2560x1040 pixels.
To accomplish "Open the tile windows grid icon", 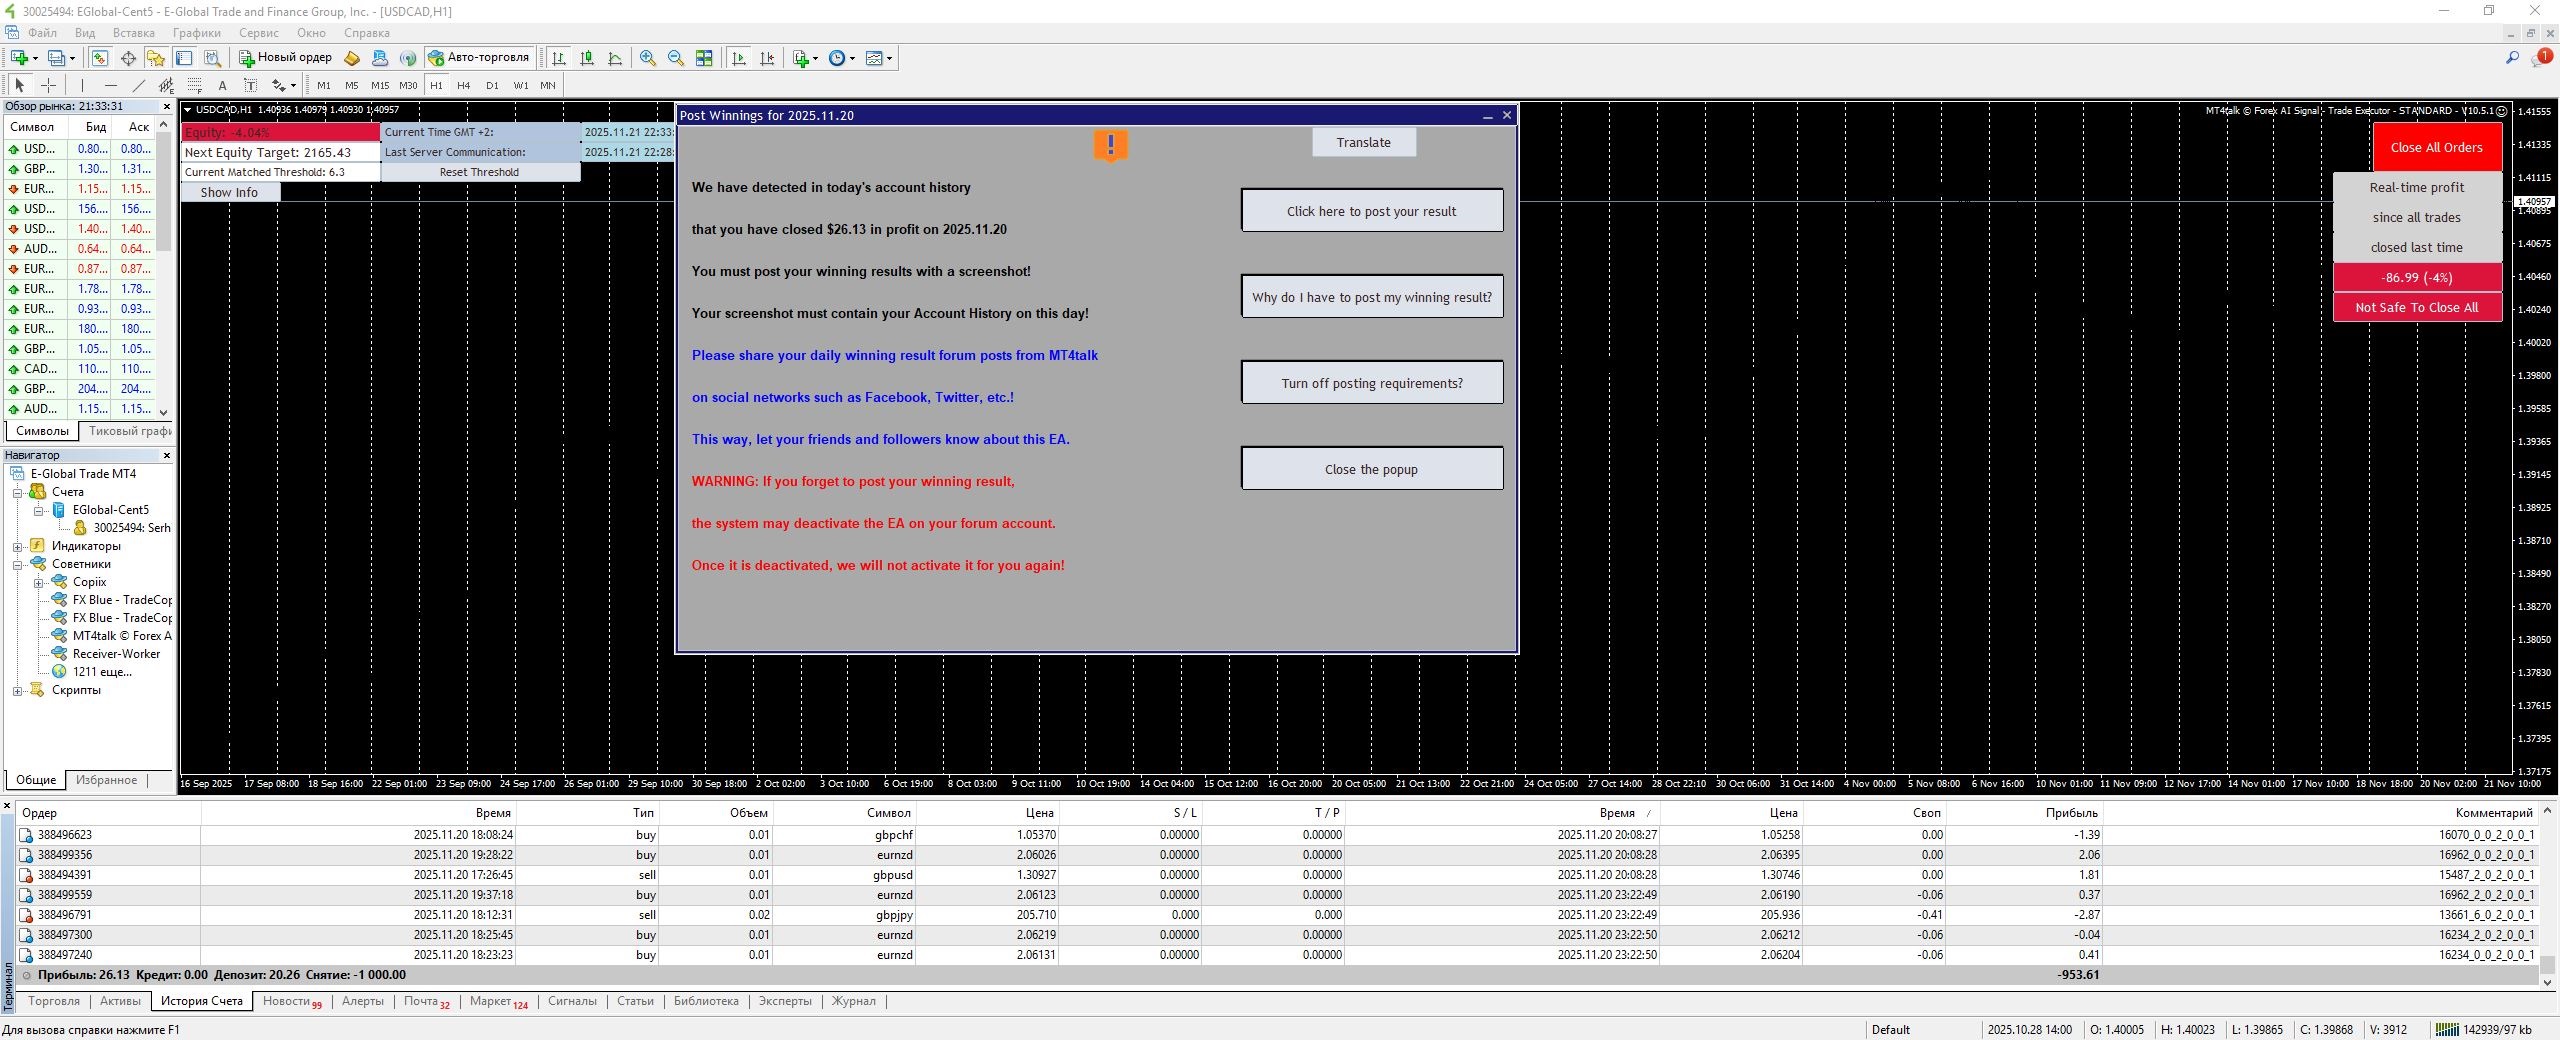I will [704, 58].
